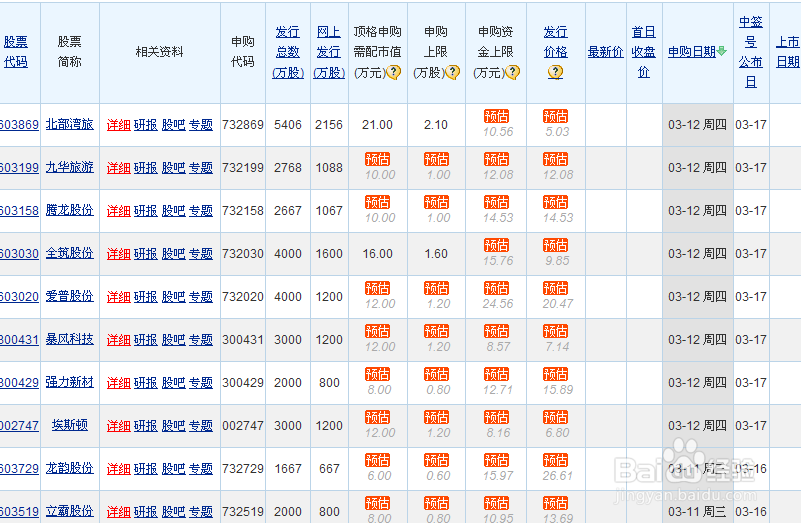Sort by 股票代码 column header

point(16,52)
